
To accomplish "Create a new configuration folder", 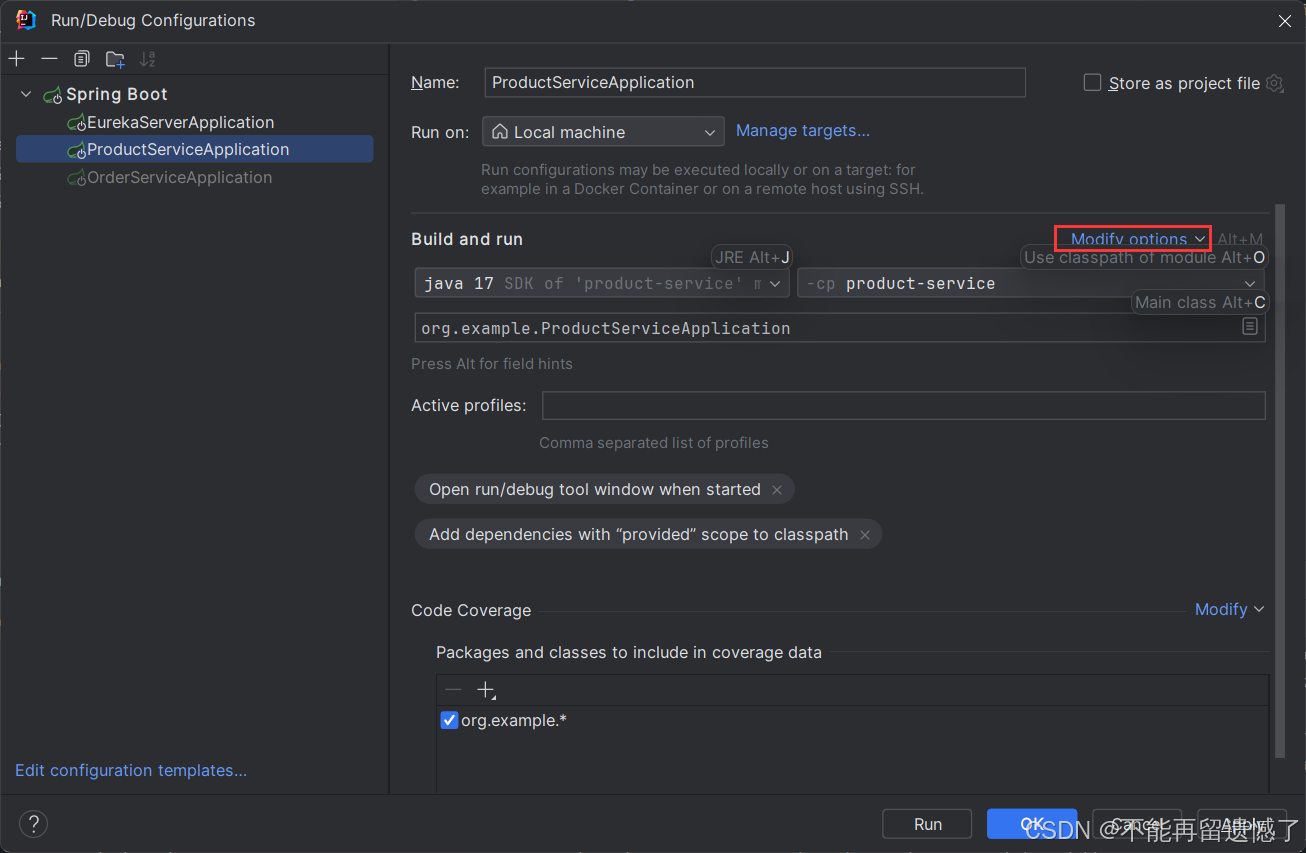I will coord(115,59).
